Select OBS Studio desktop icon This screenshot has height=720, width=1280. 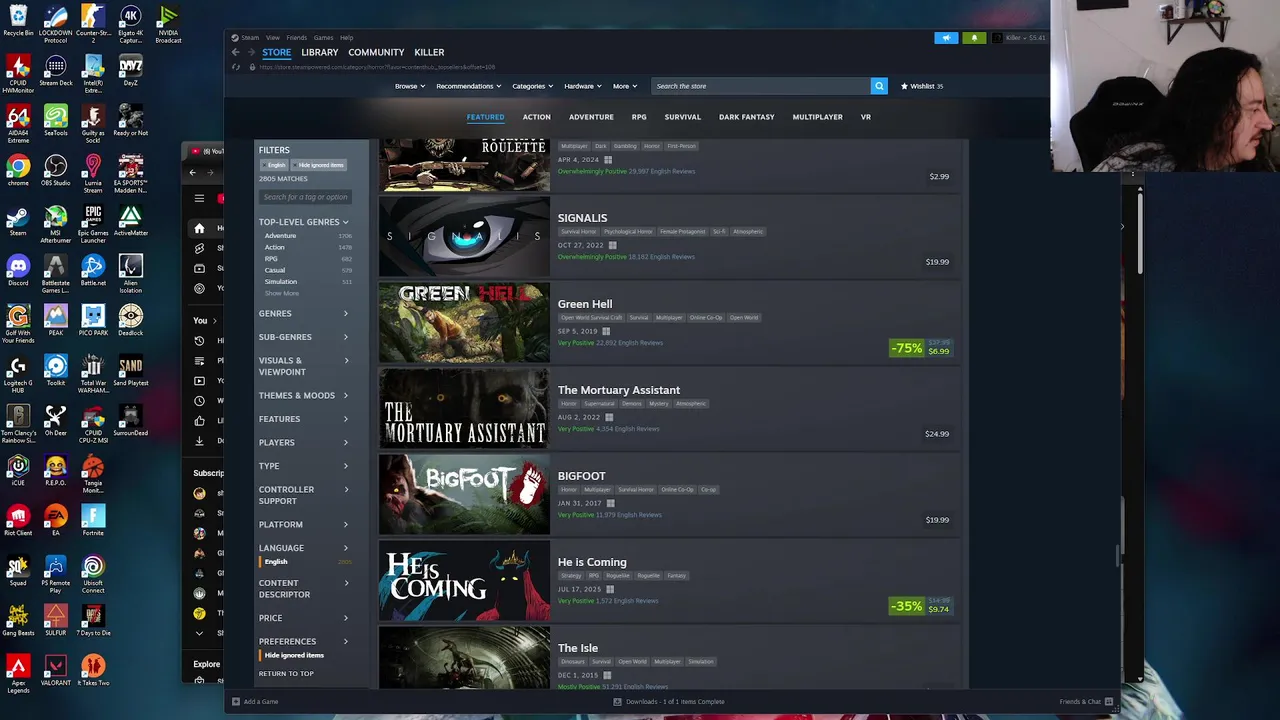tap(56, 171)
